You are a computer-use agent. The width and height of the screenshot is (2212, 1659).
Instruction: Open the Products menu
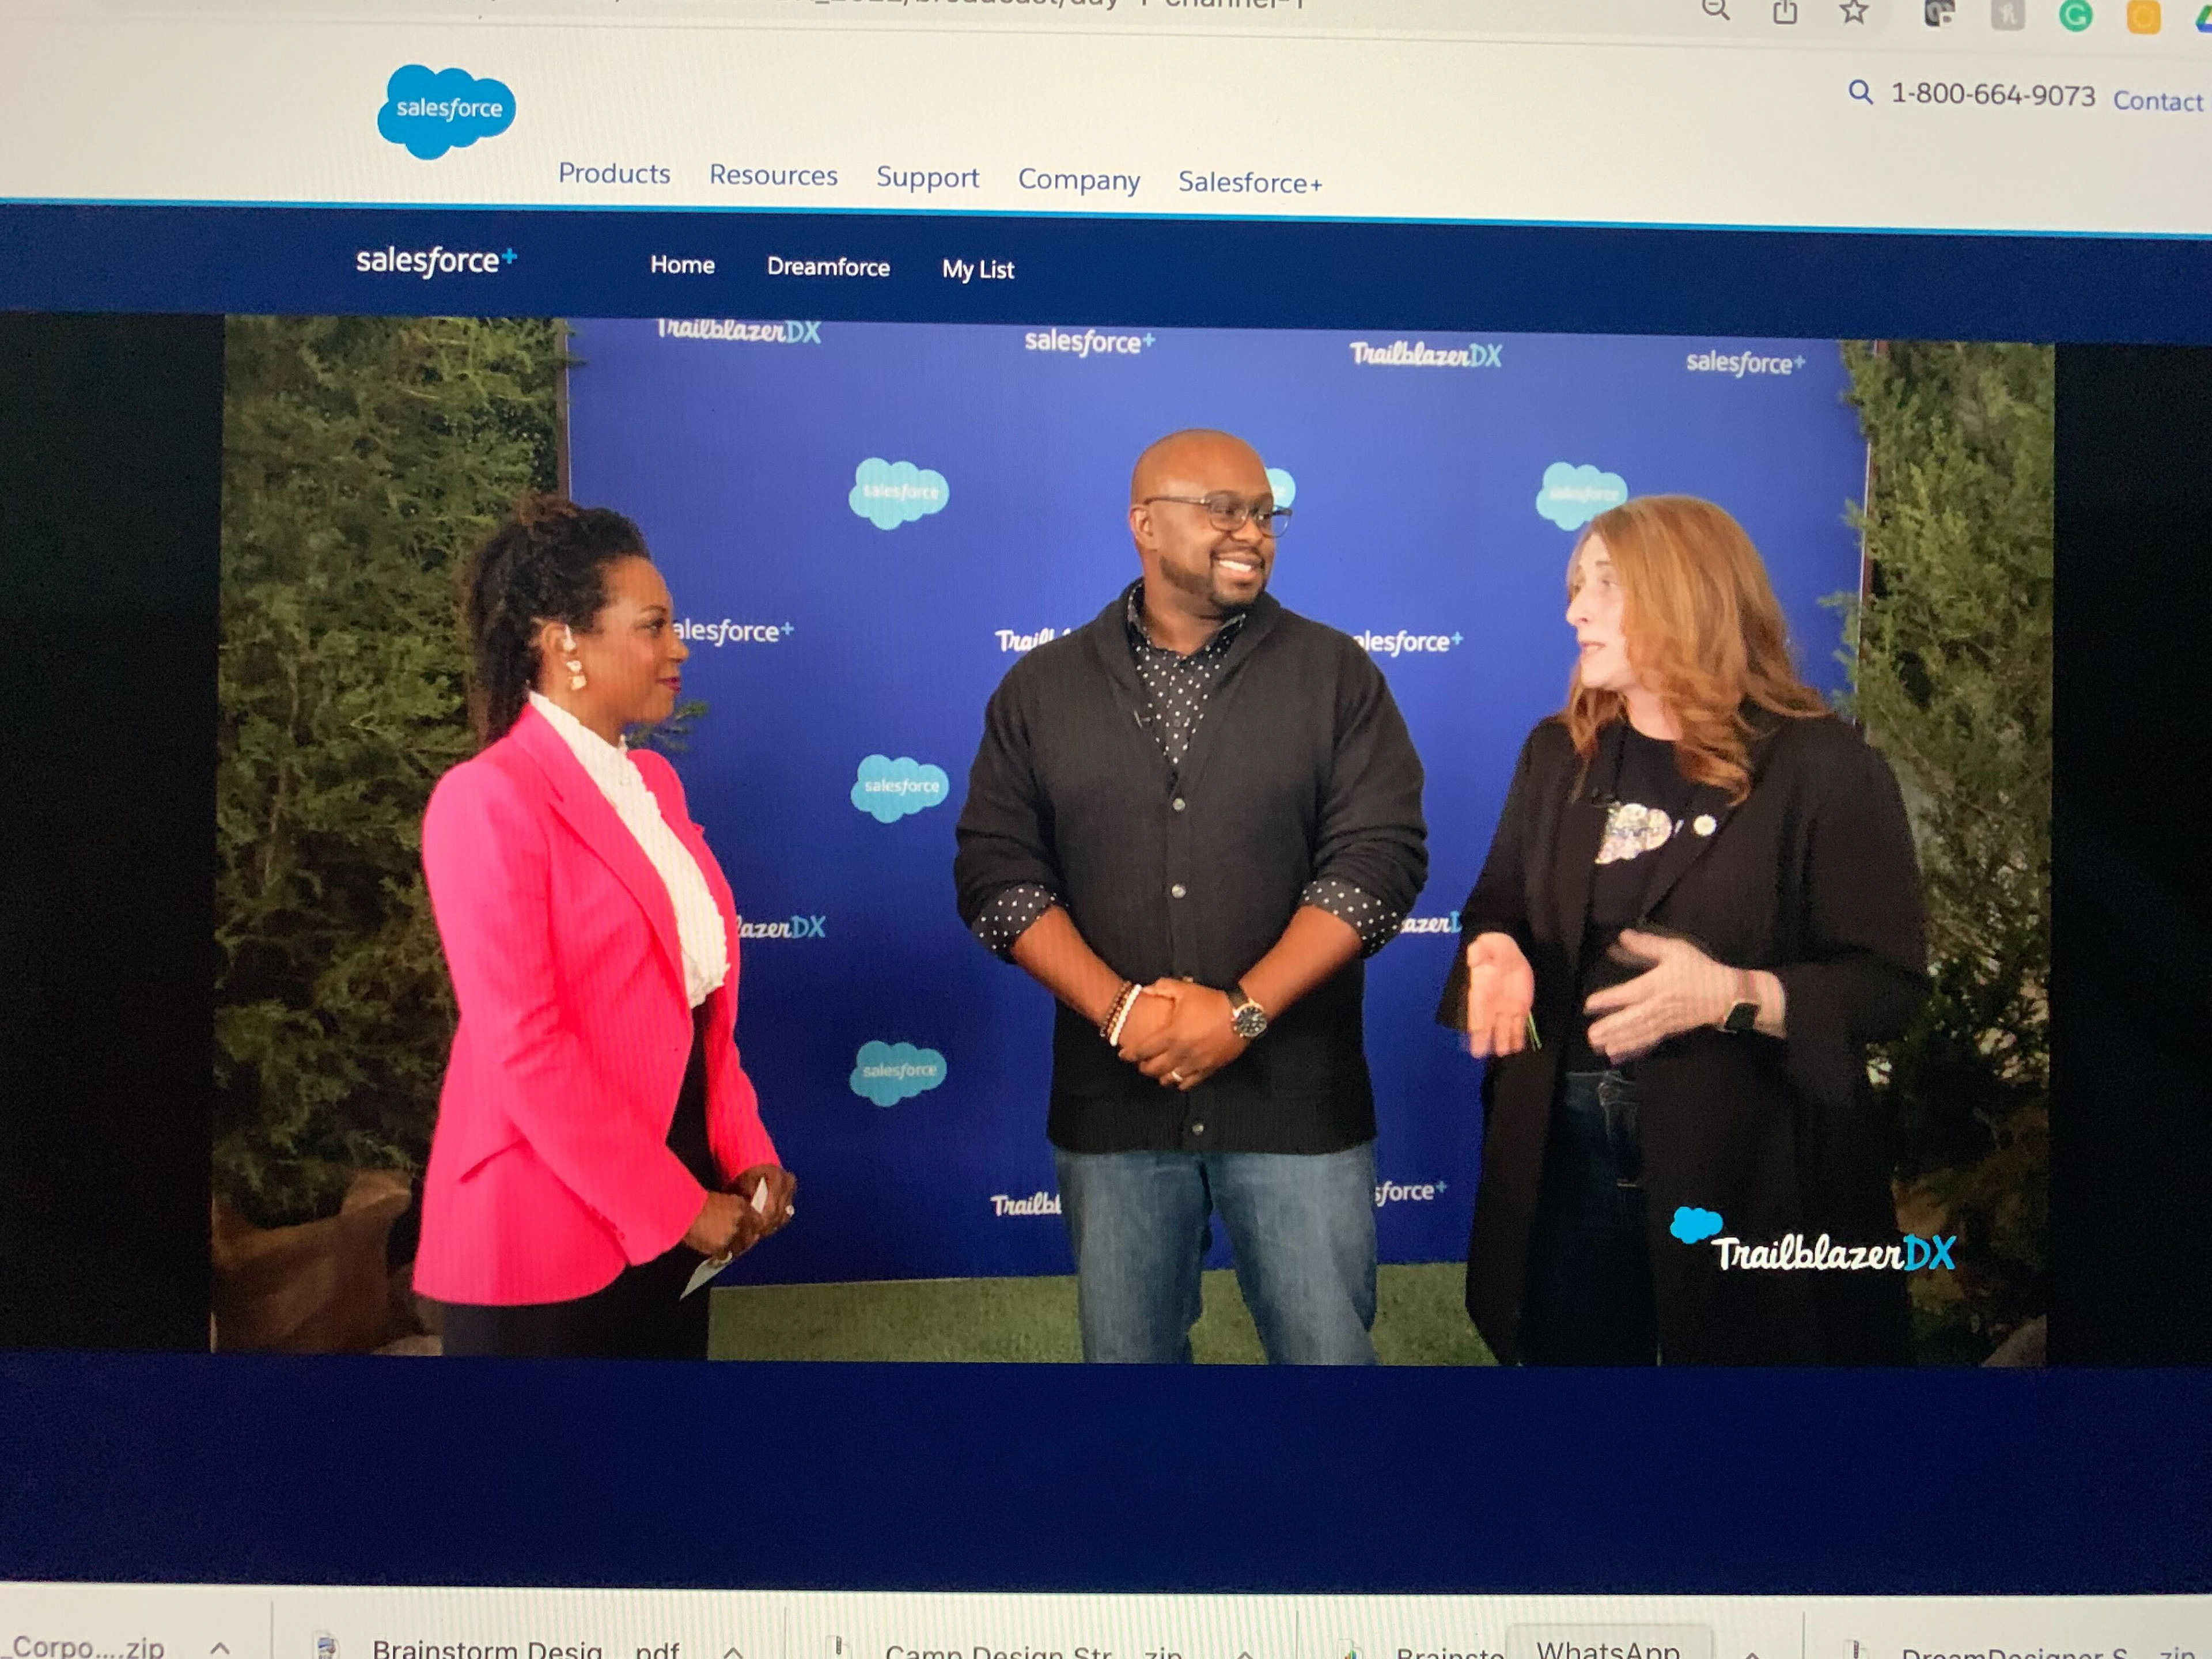[x=614, y=173]
